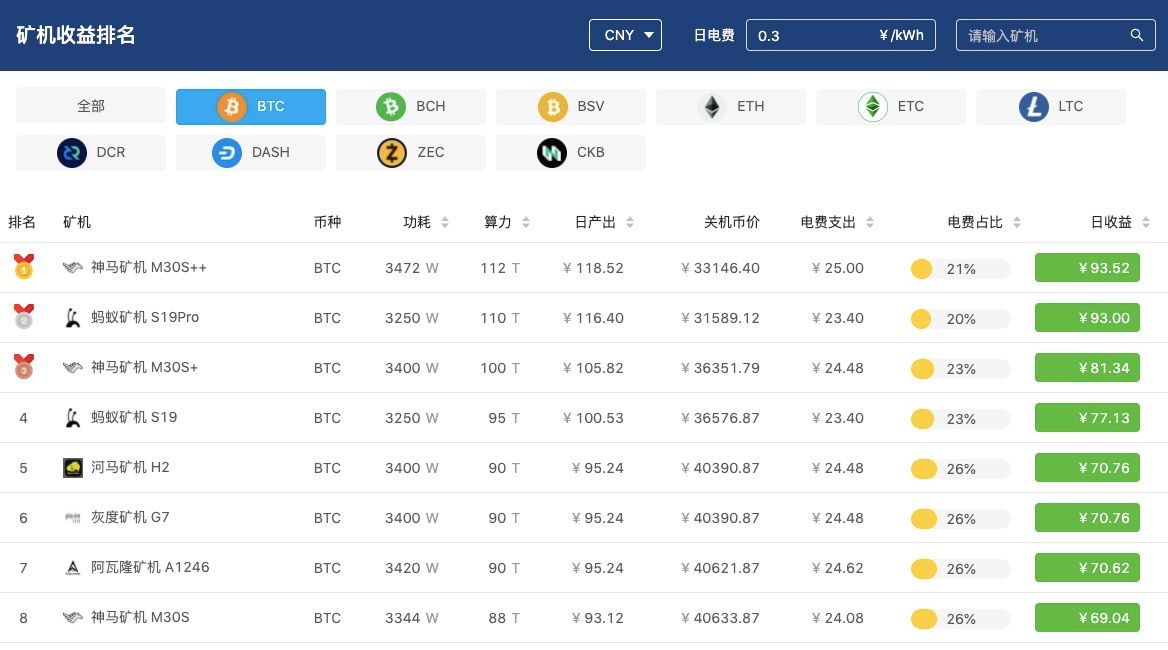Click the Antminer logo beside S19
Screen dimensions: 1168x650
point(72,418)
